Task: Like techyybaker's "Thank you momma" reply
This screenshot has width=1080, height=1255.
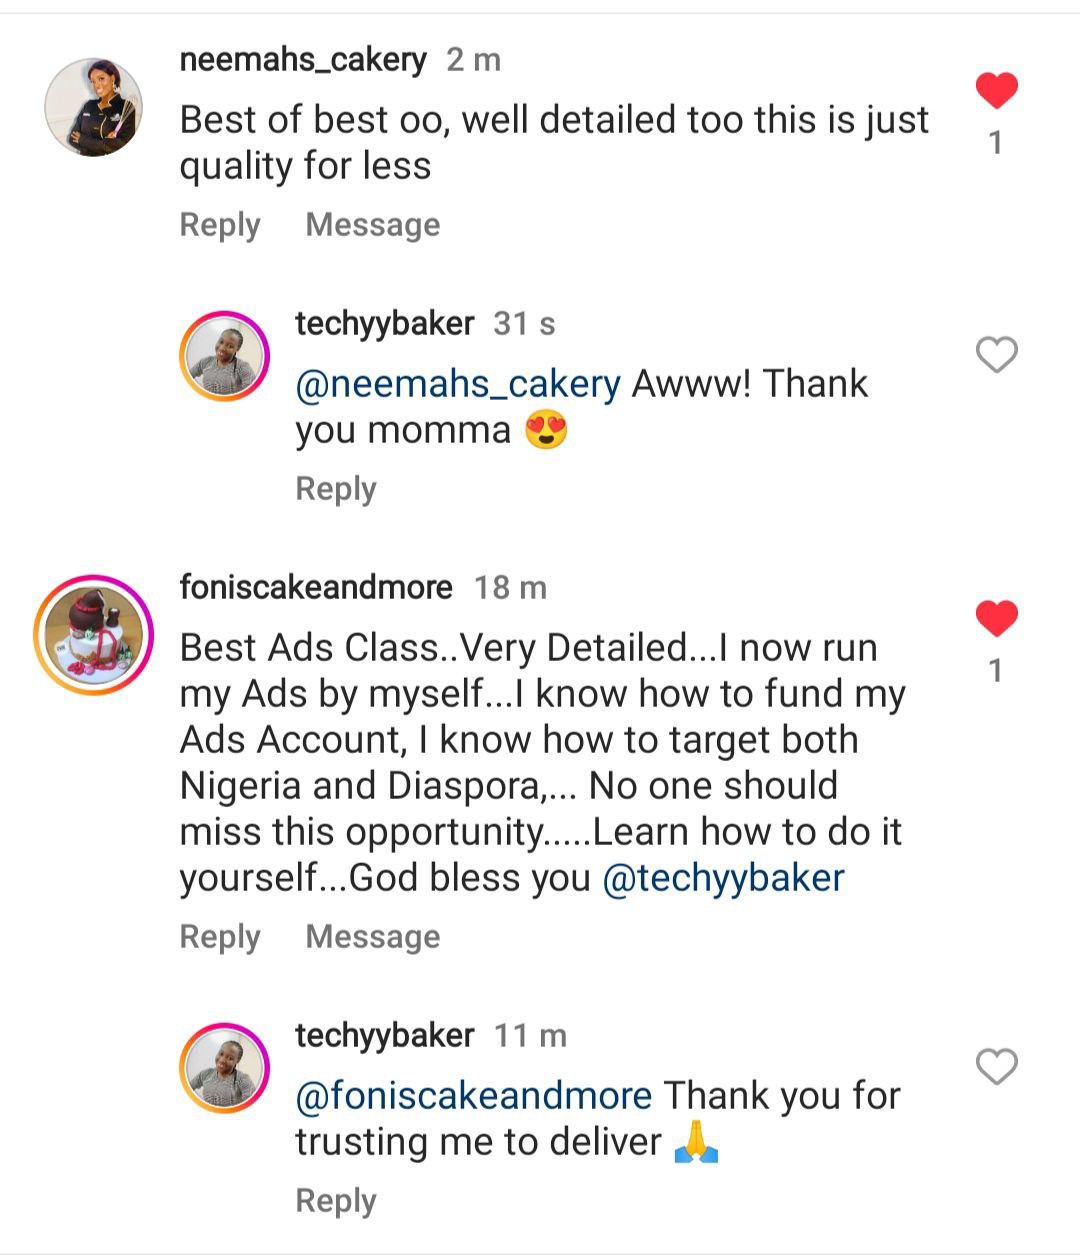Action: [996, 355]
